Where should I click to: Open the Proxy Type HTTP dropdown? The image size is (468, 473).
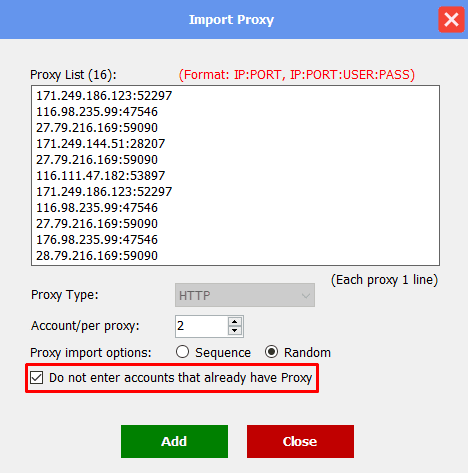245,295
